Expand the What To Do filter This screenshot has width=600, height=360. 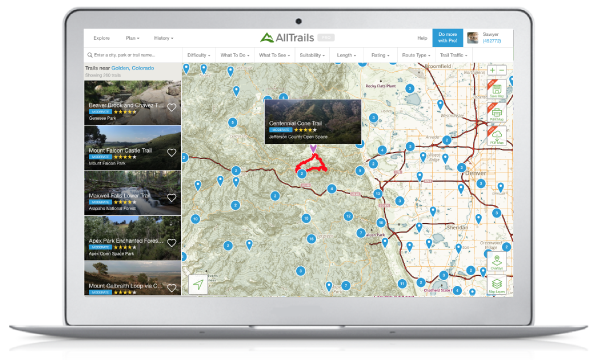pos(235,55)
